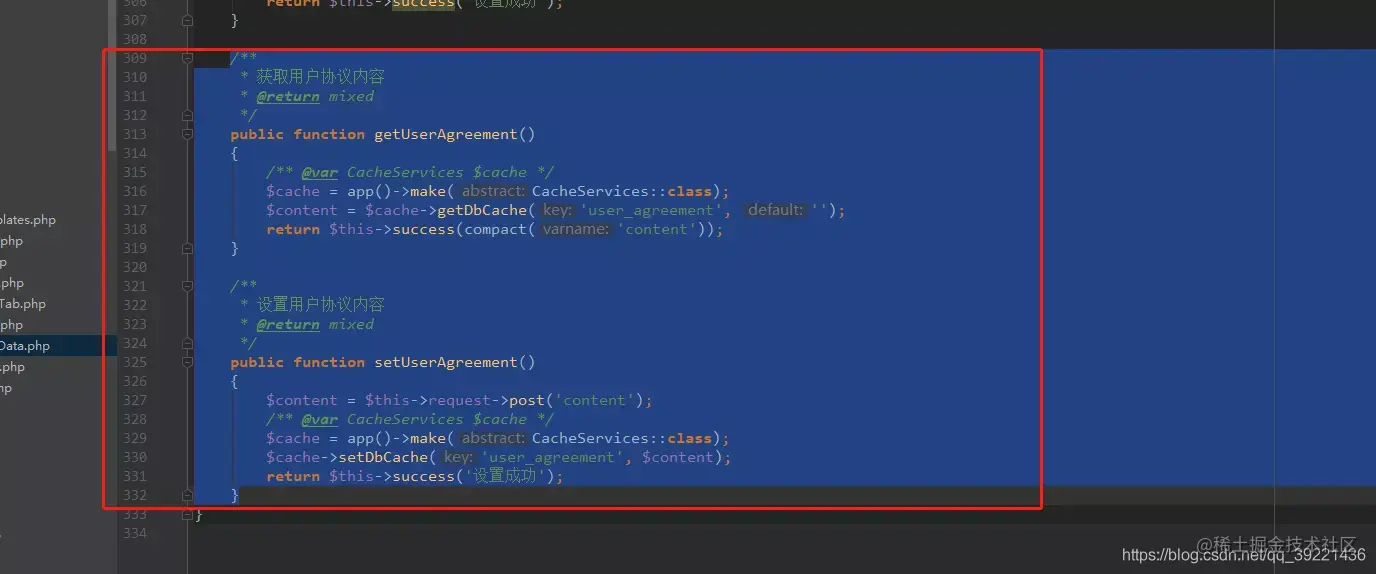Click '设置成功' string on line 331
This screenshot has width=1376, height=574.
coord(509,476)
